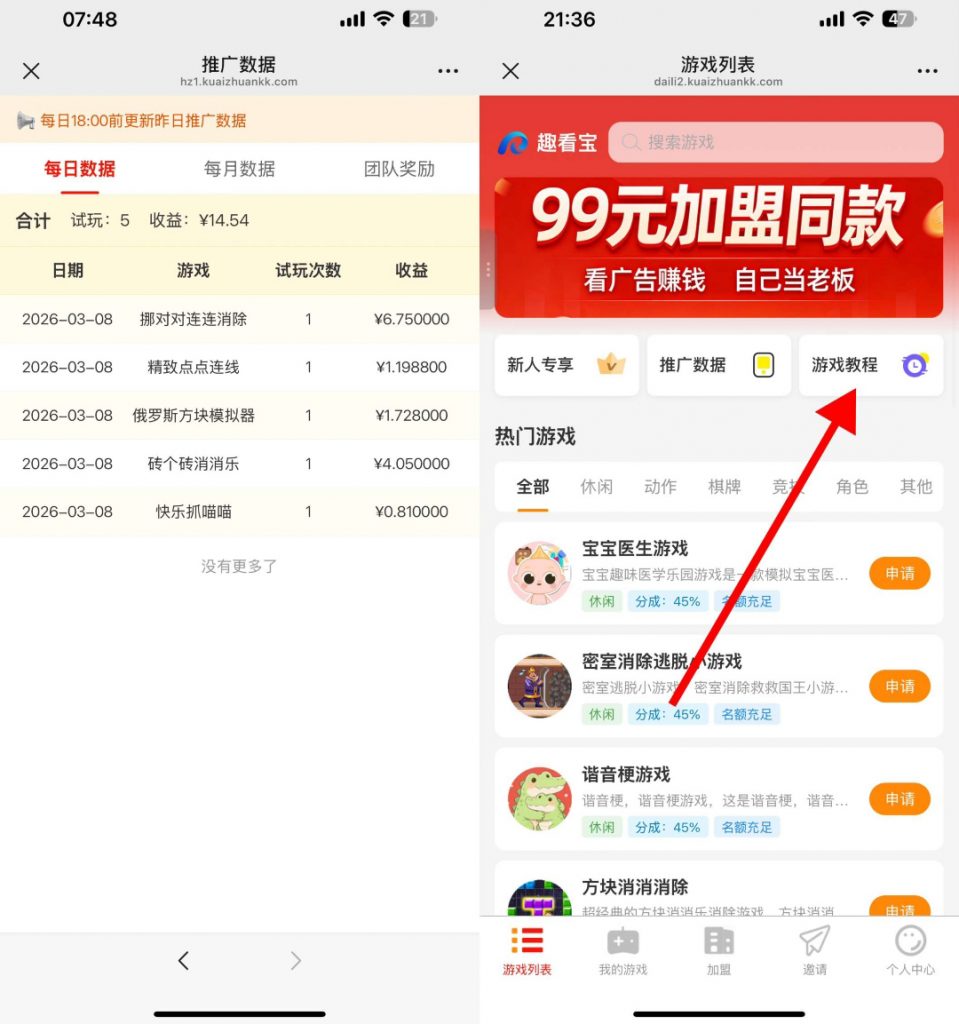Open more options on 游戏列表 page

click(927, 70)
